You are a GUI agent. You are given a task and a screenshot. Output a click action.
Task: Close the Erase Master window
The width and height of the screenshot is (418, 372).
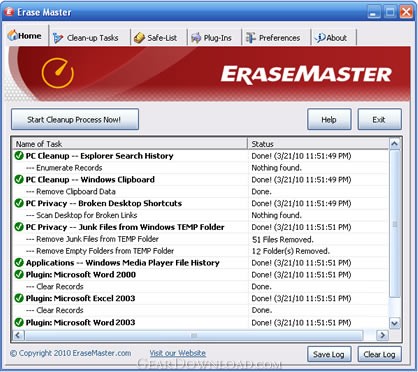coord(406,12)
